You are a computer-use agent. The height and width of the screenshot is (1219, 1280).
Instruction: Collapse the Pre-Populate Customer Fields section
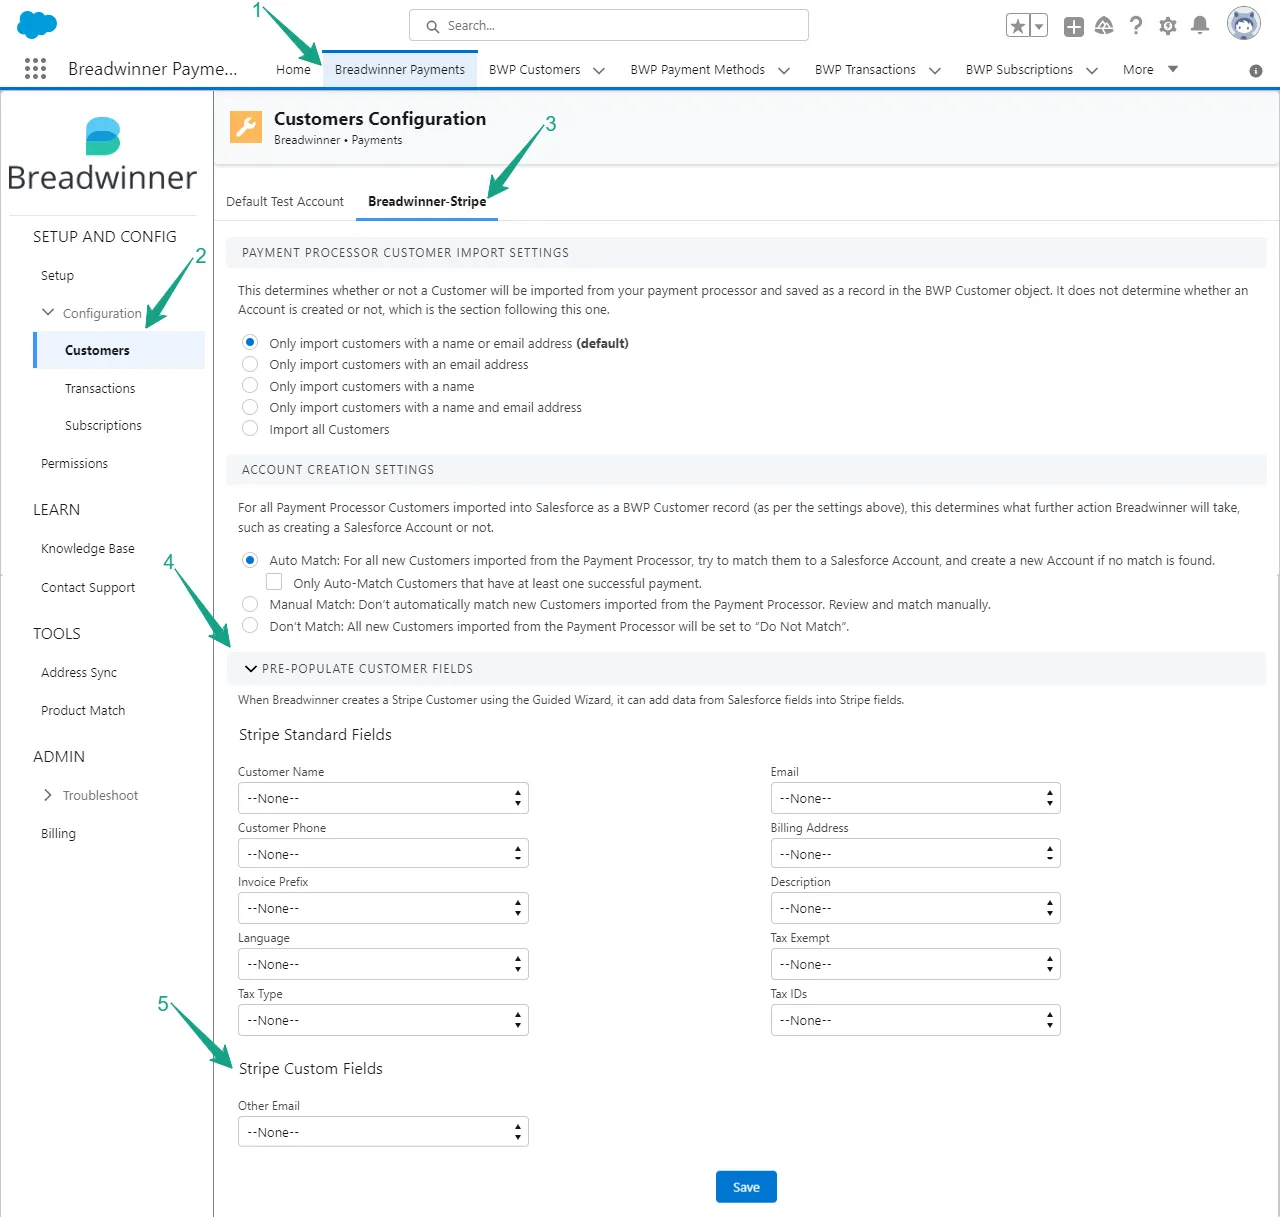point(251,669)
